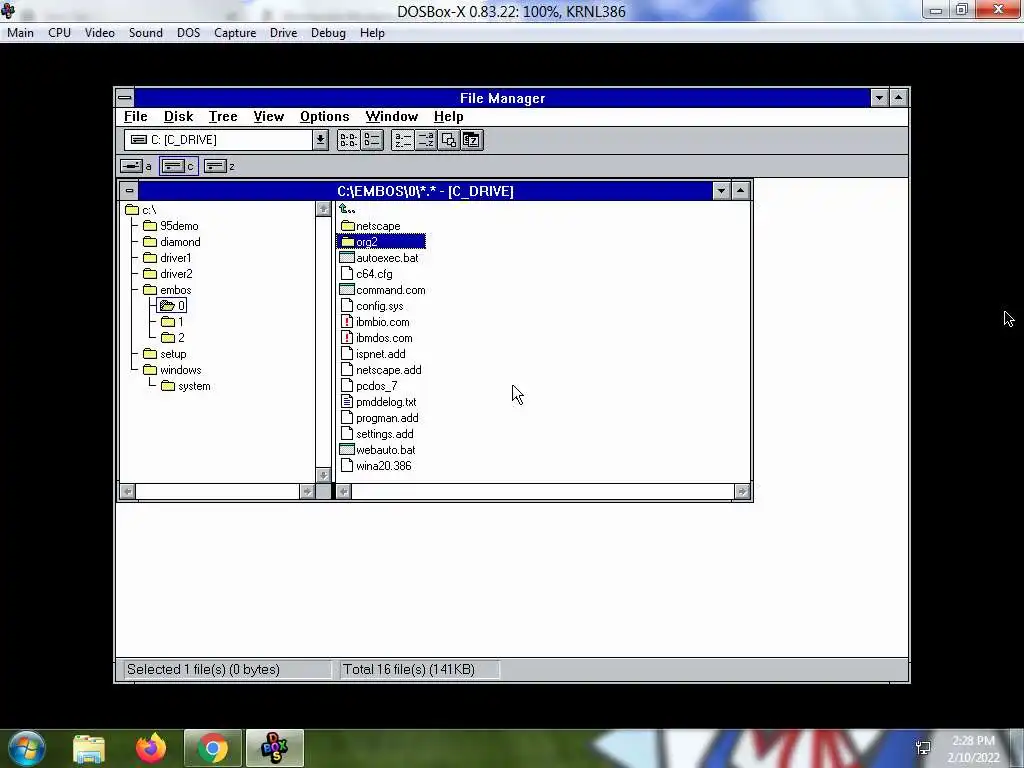Select progman.add in file list
The height and width of the screenshot is (768, 1024).
click(379, 418)
